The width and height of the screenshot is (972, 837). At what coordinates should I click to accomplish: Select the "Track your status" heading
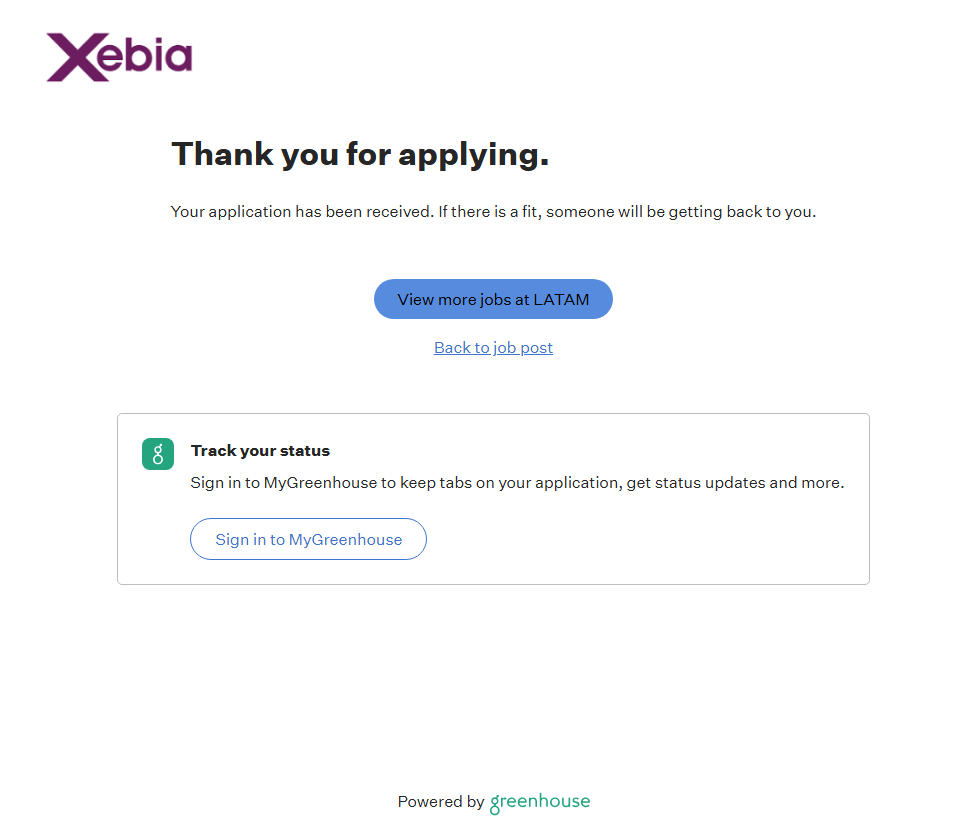[x=260, y=451]
